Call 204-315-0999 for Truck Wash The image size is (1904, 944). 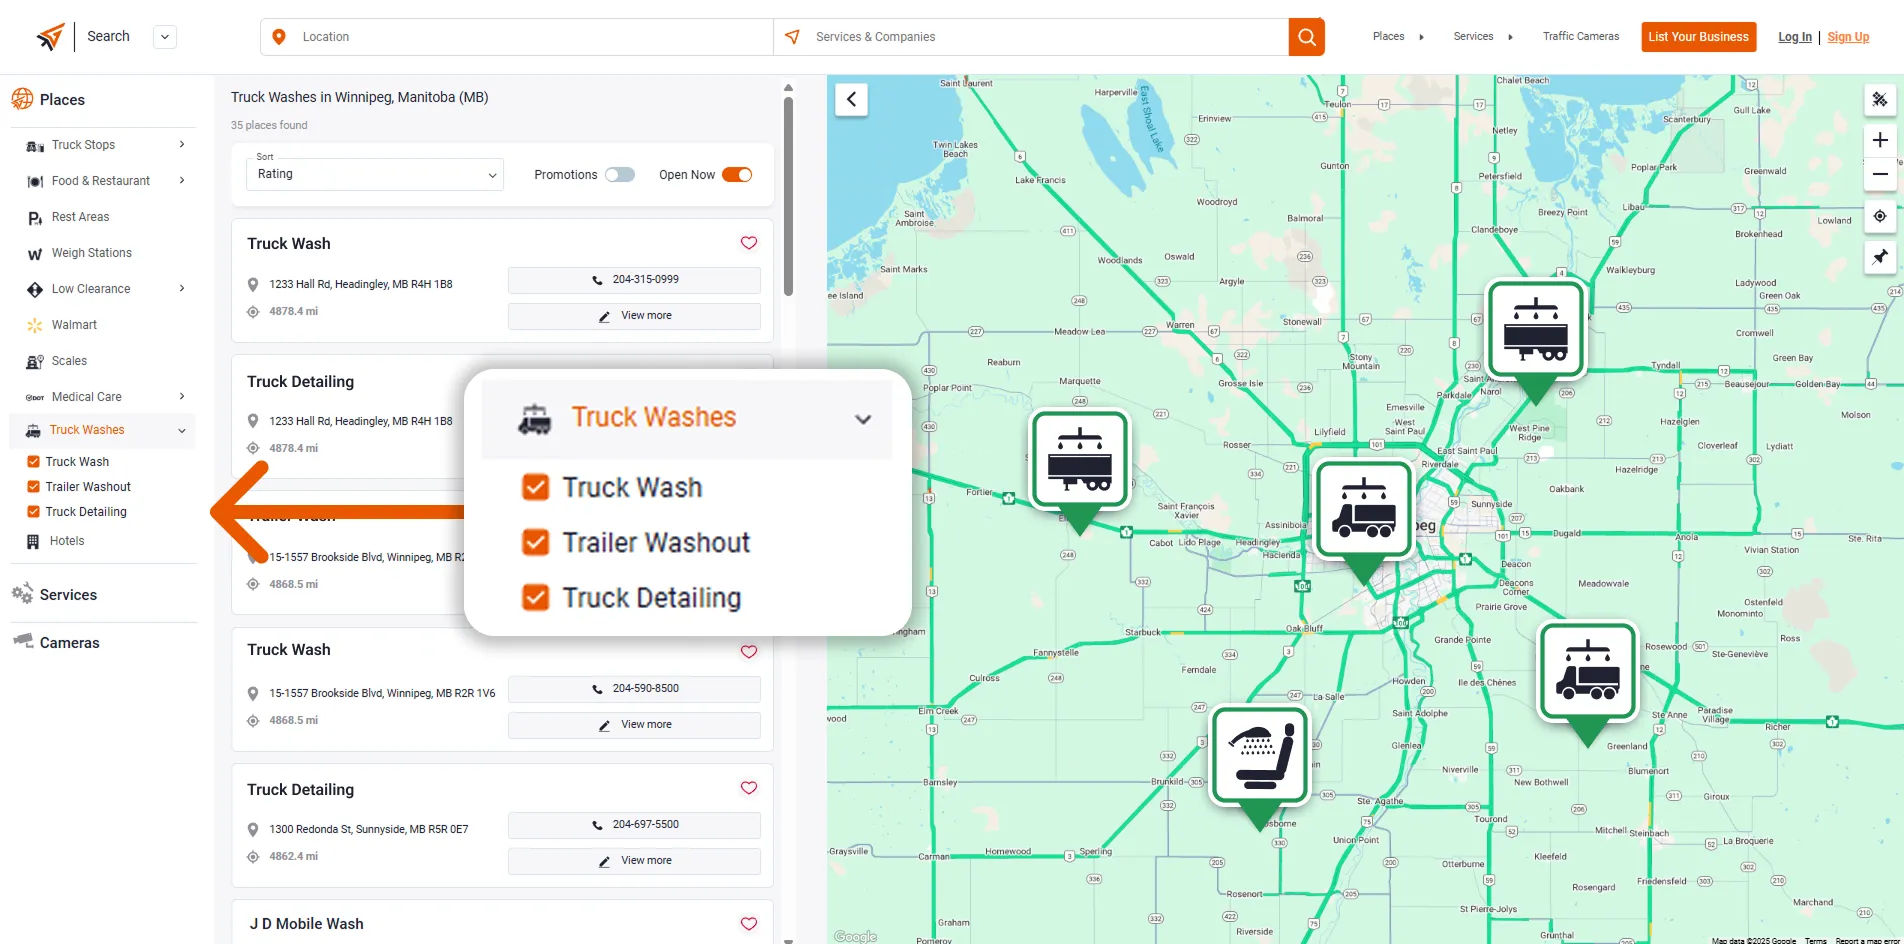[x=634, y=280]
